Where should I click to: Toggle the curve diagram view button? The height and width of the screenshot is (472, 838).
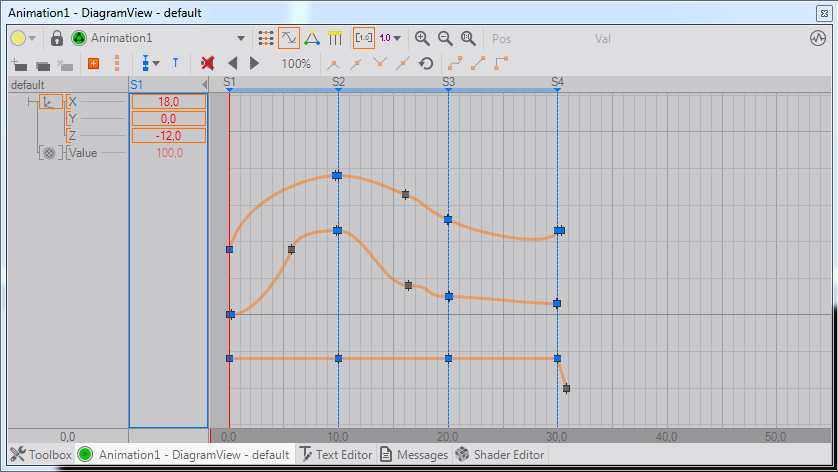(288, 38)
